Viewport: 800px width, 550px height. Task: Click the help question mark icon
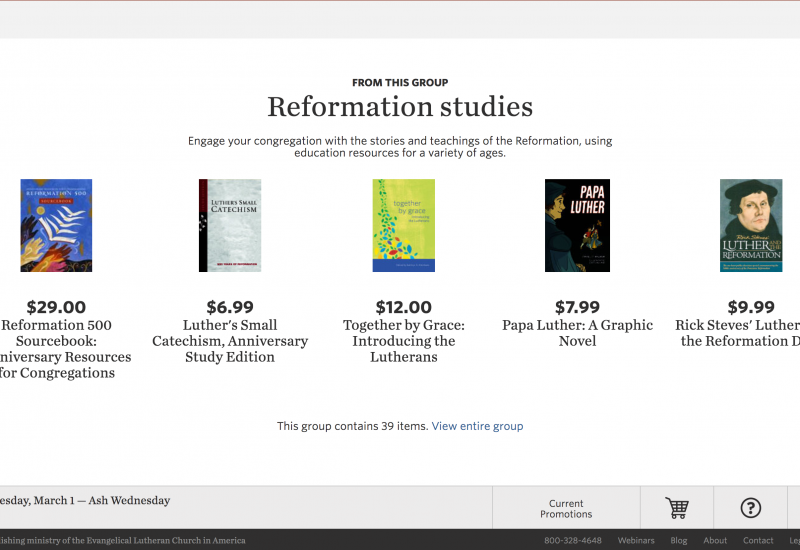click(x=751, y=508)
